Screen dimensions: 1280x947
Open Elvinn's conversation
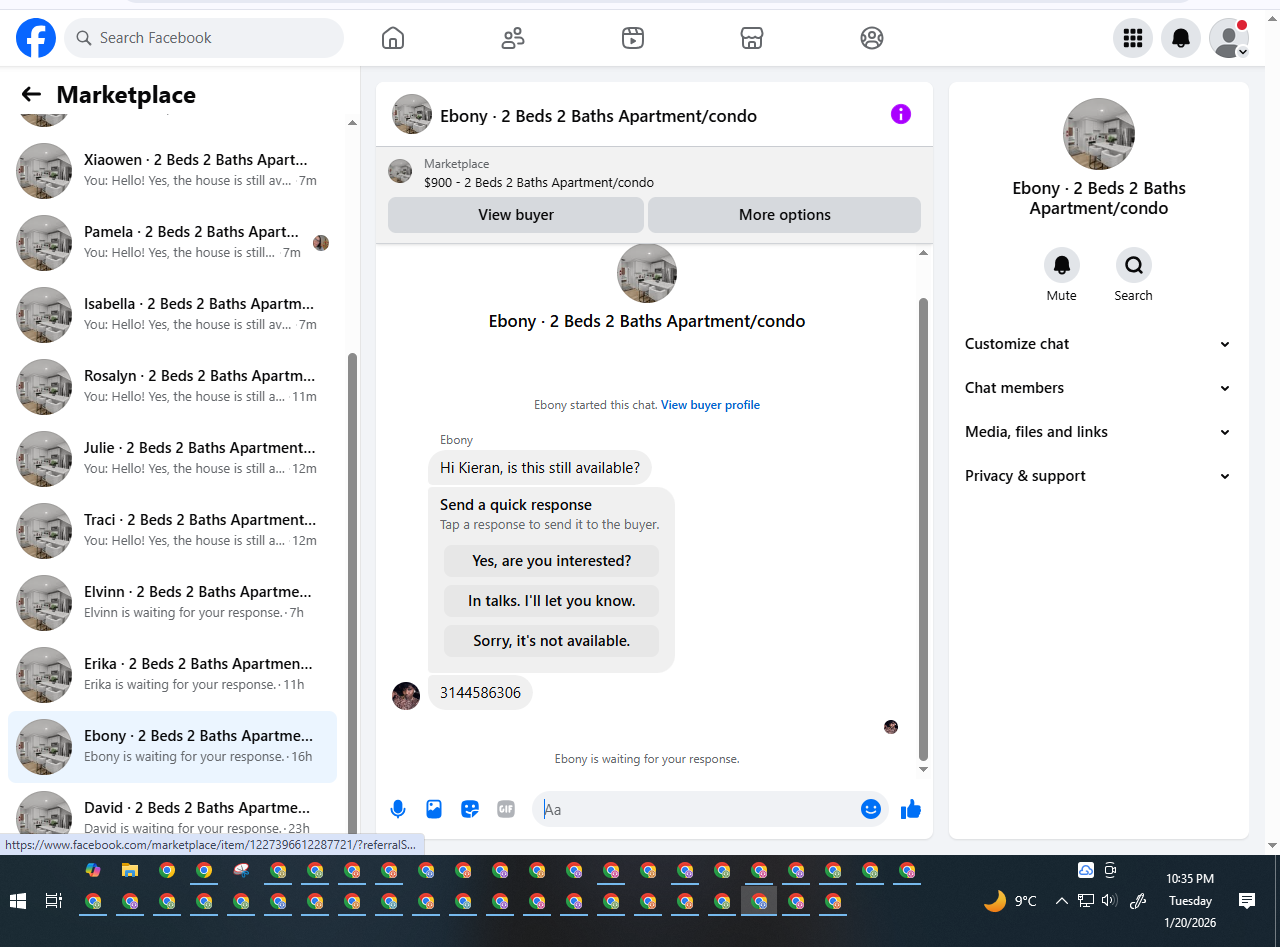pos(172,603)
